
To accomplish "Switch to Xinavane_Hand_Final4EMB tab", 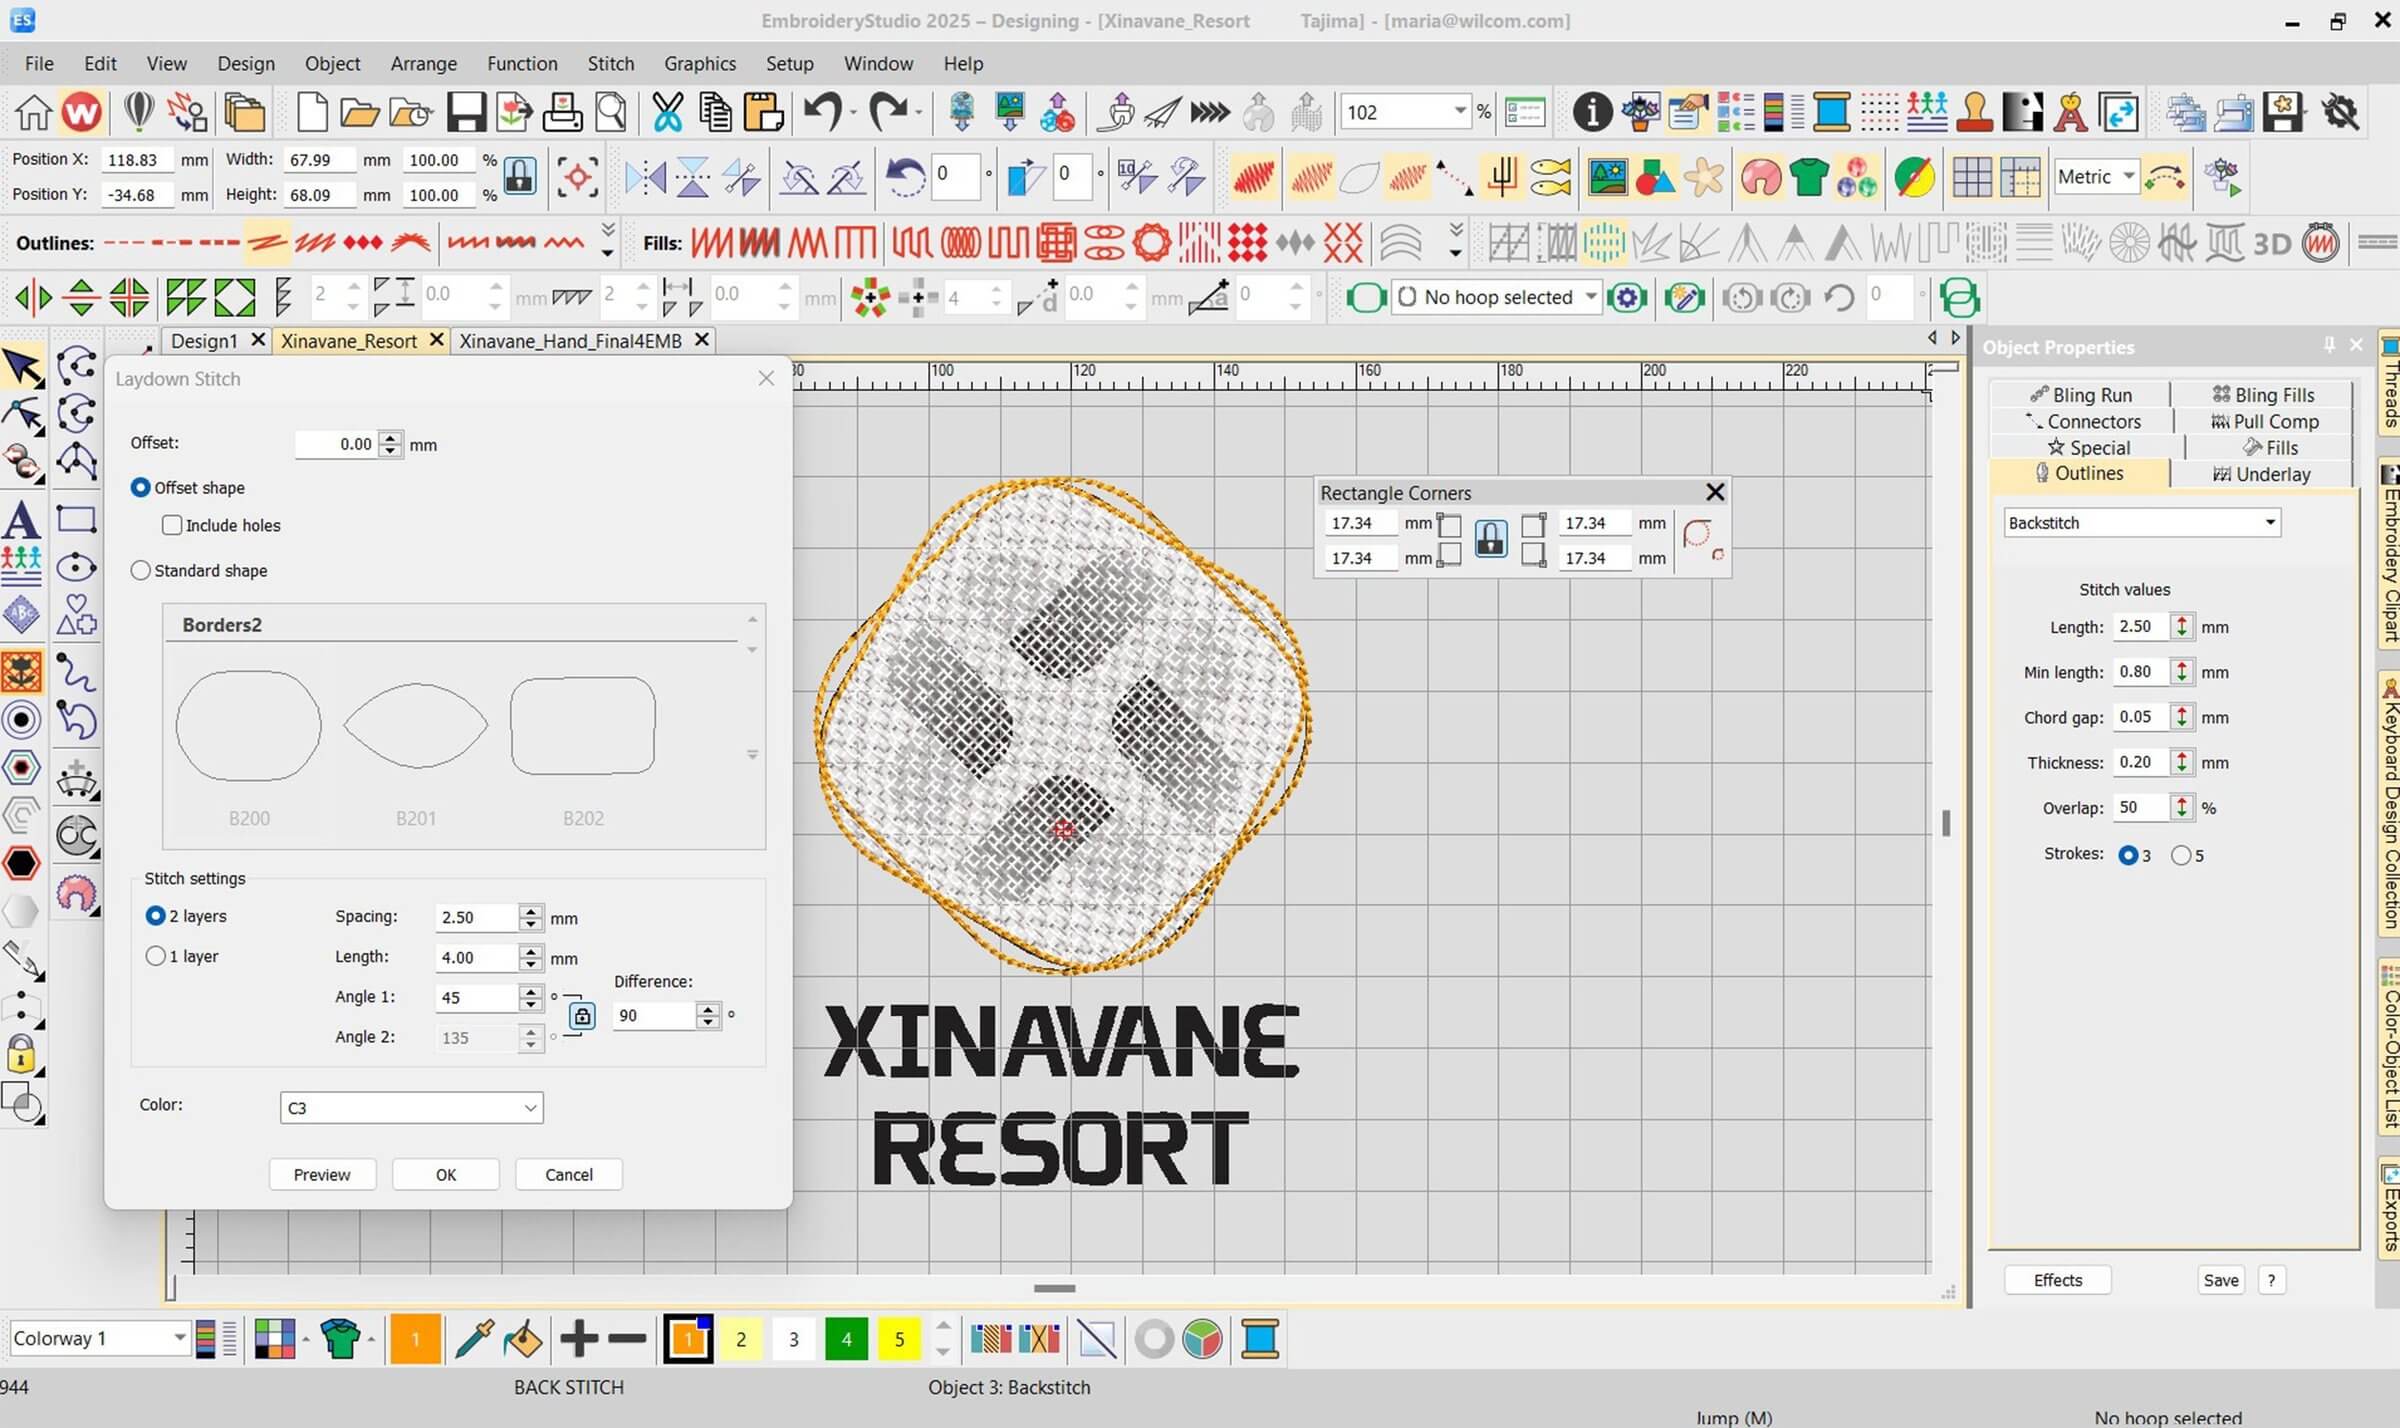I will [570, 341].
